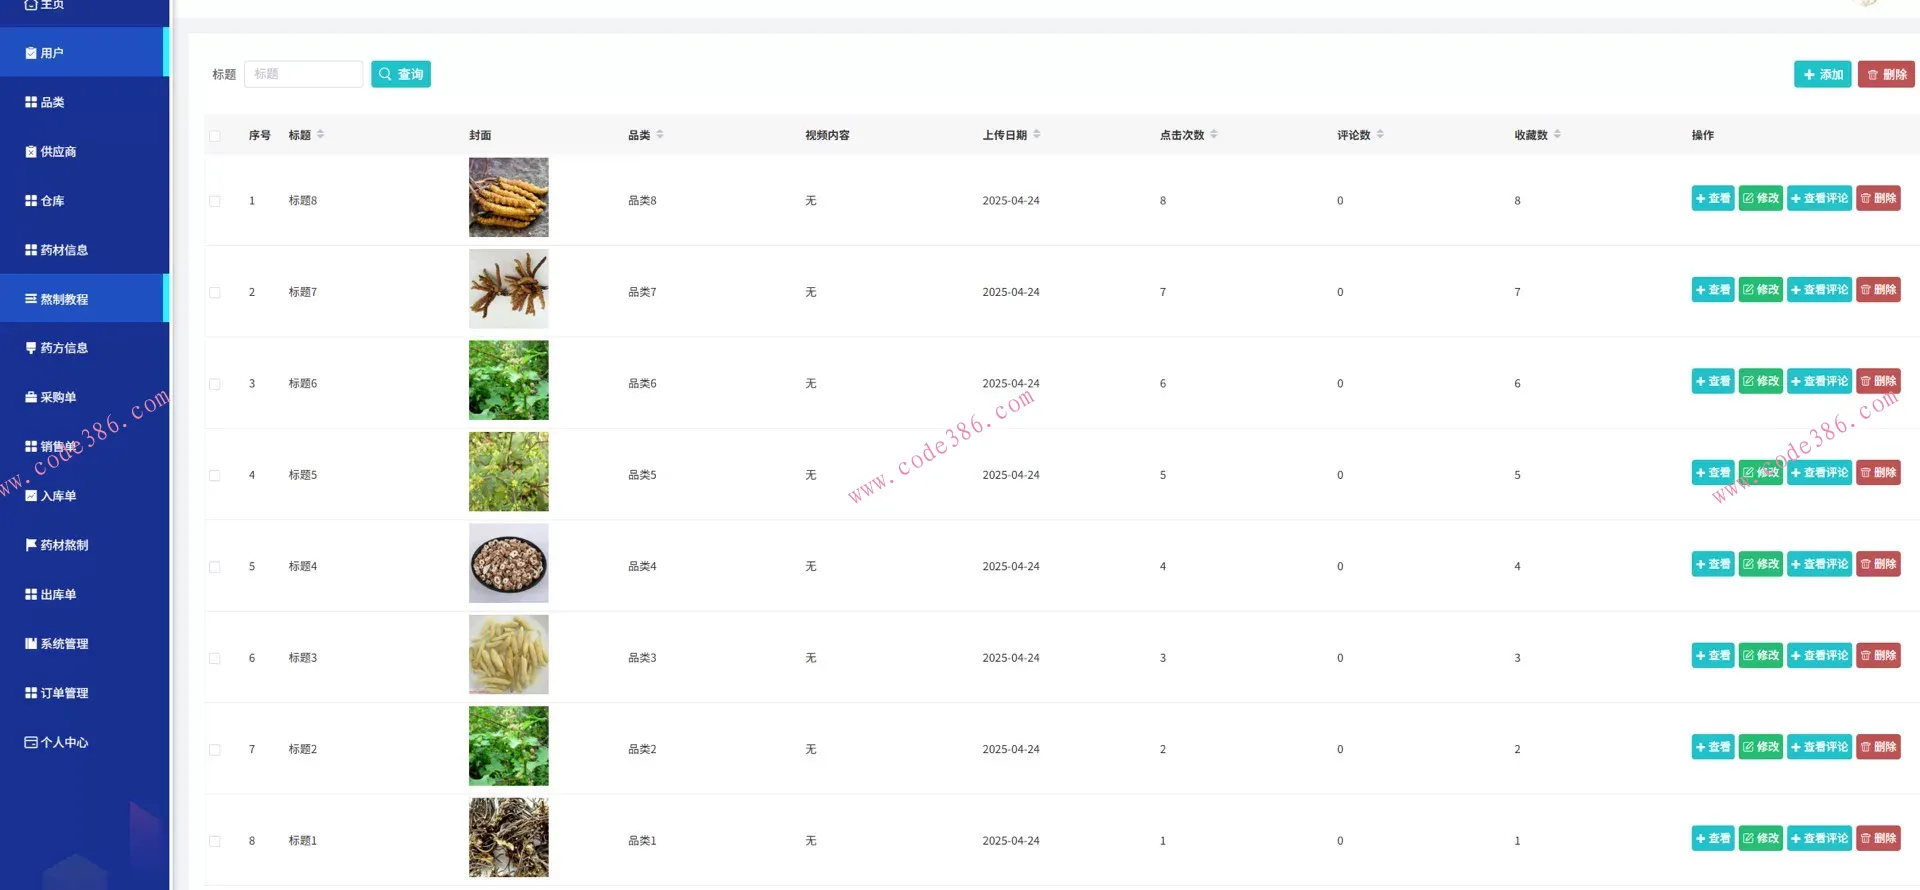Check the row checkbox for 标题1
This screenshot has height=890, width=1920.
click(x=215, y=842)
